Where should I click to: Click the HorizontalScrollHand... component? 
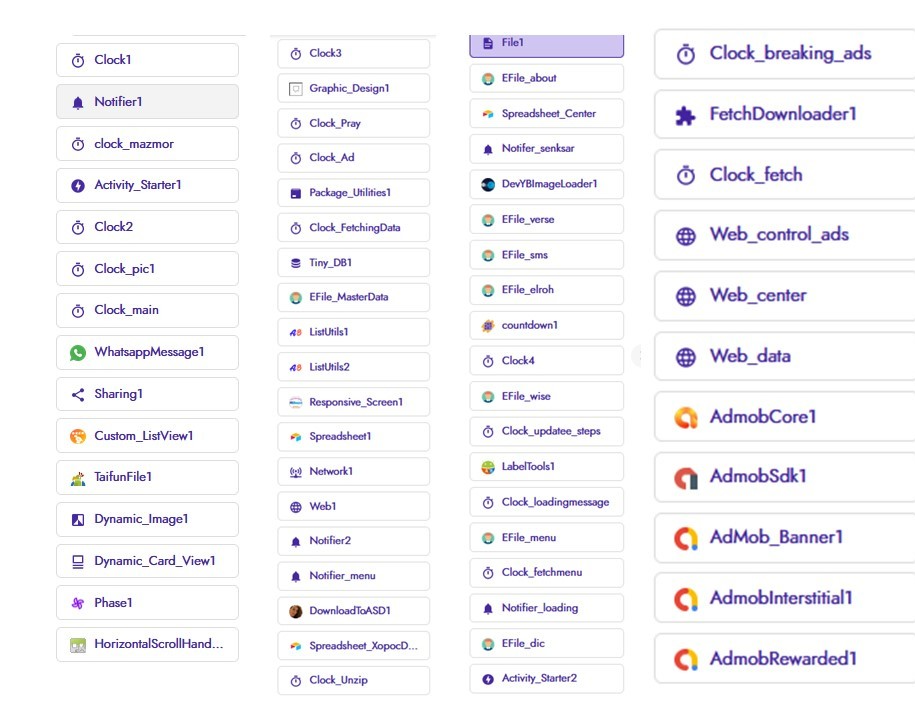[x=148, y=644]
